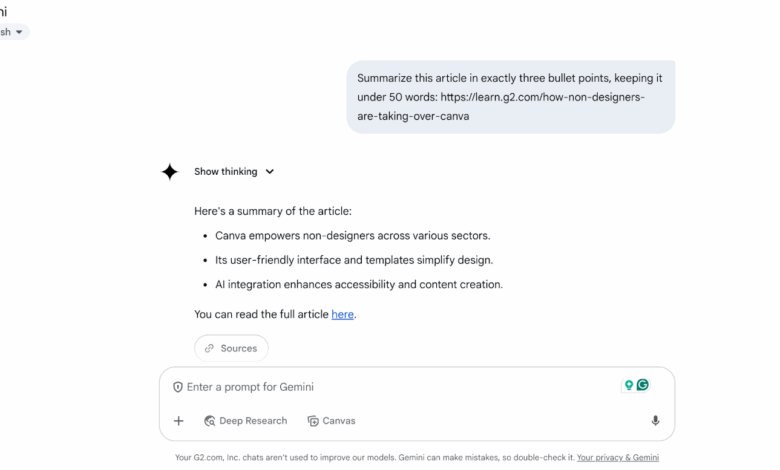The image size is (780, 470).
Task: Open the "Your privacy & Gemini" link
Action: pos(618,457)
